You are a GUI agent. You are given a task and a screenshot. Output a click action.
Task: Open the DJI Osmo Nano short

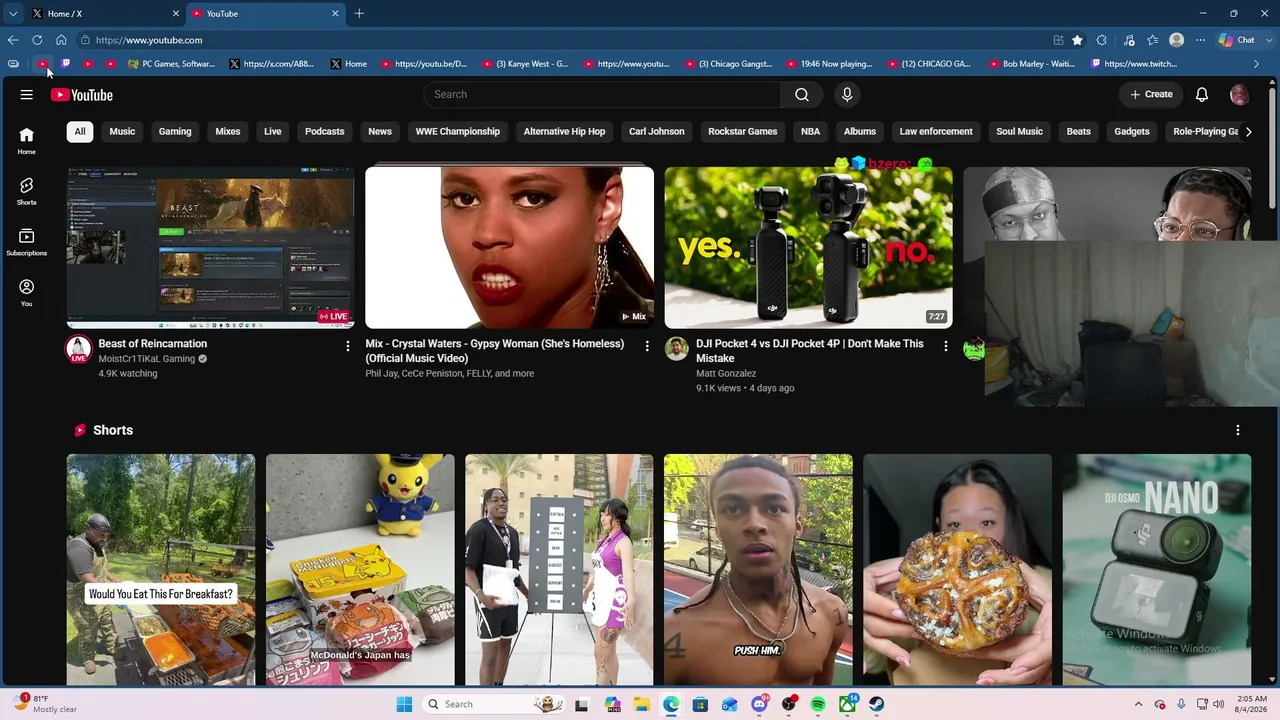pos(1157,570)
